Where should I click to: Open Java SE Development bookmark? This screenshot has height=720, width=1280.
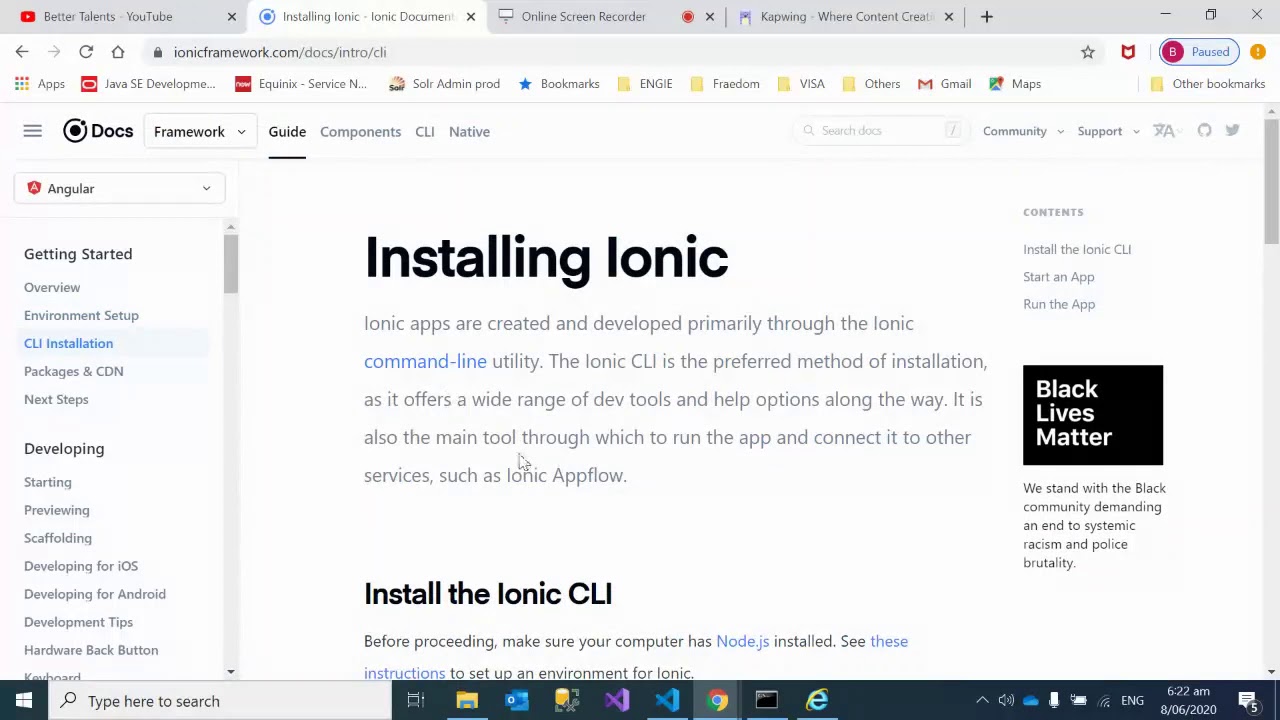[148, 84]
